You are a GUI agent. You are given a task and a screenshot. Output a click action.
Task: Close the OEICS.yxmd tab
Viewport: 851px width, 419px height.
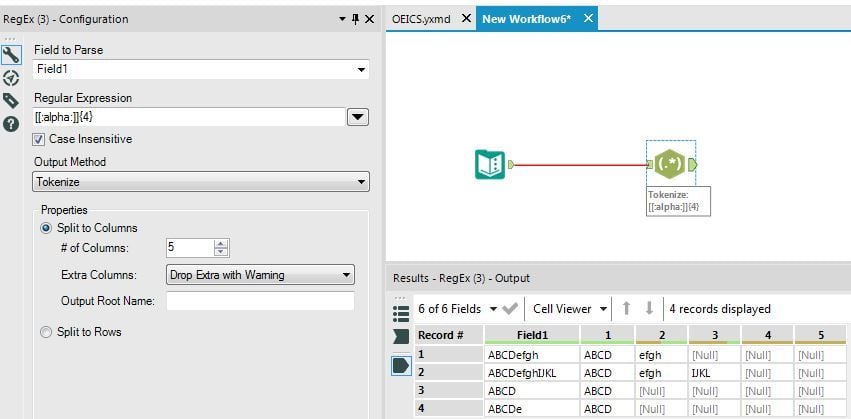pyautogui.click(x=466, y=19)
